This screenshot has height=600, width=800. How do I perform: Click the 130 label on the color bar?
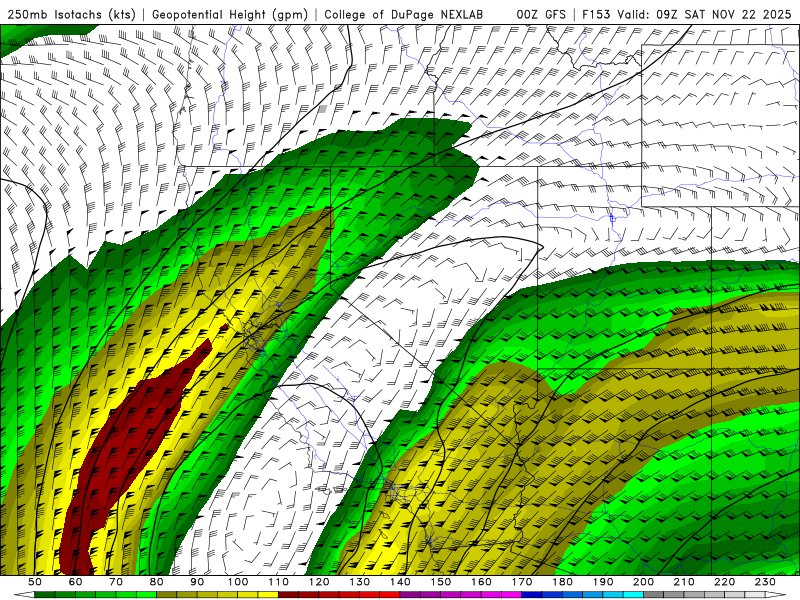pyautogui.click(x=360, y=582)
